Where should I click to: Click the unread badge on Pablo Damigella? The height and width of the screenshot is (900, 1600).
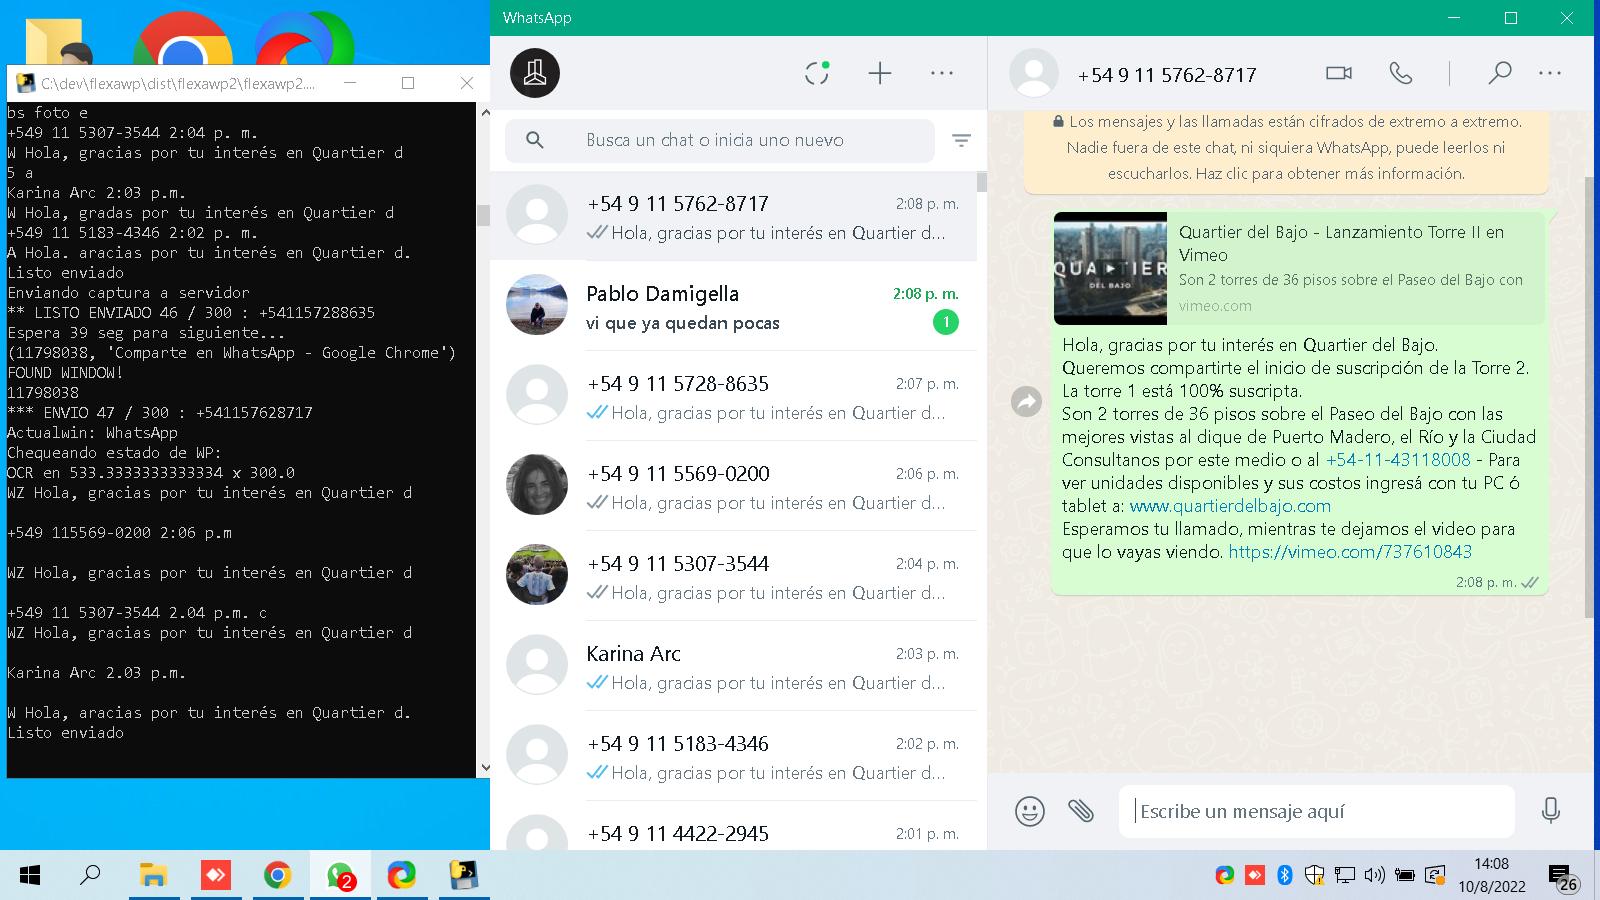click(x=945, y=322)
